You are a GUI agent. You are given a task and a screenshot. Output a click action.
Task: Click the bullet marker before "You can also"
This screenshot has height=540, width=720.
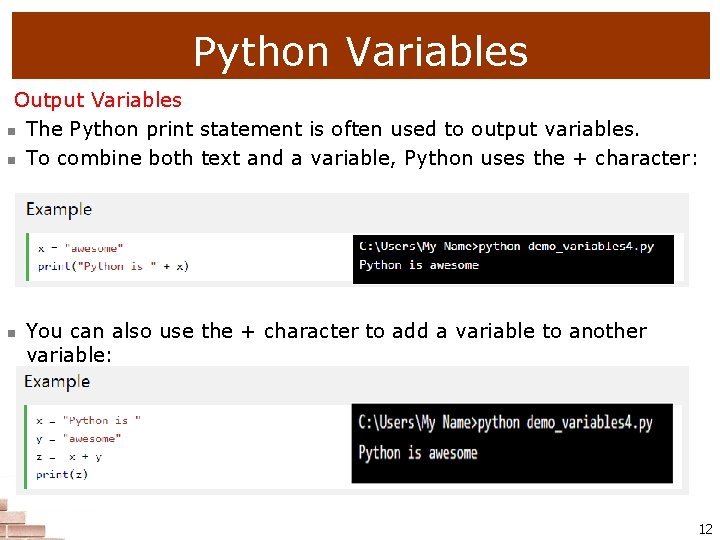click(9, 333)
